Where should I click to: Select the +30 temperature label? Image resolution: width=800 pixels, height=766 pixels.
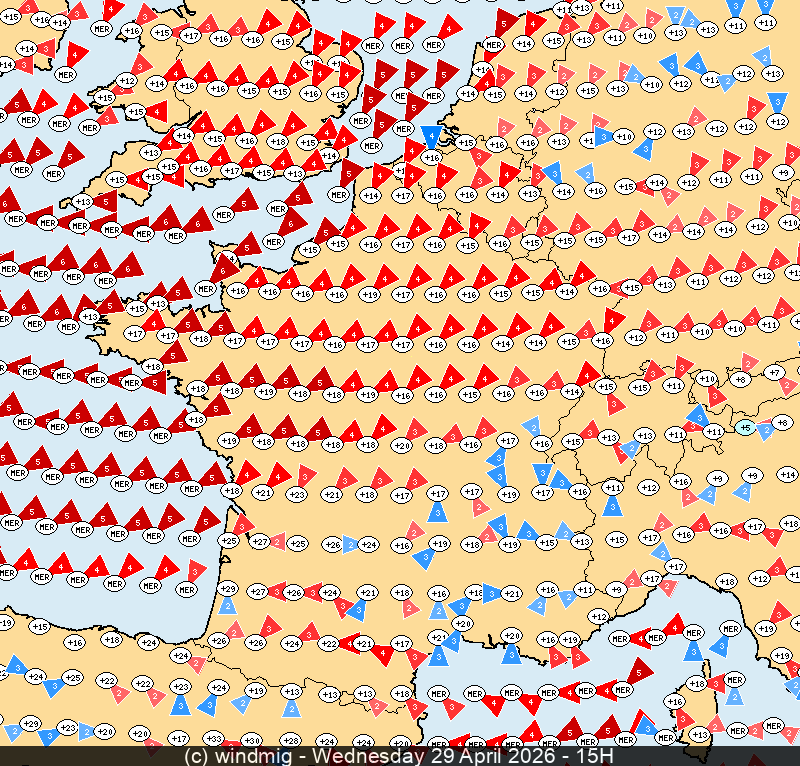point(252,740)
